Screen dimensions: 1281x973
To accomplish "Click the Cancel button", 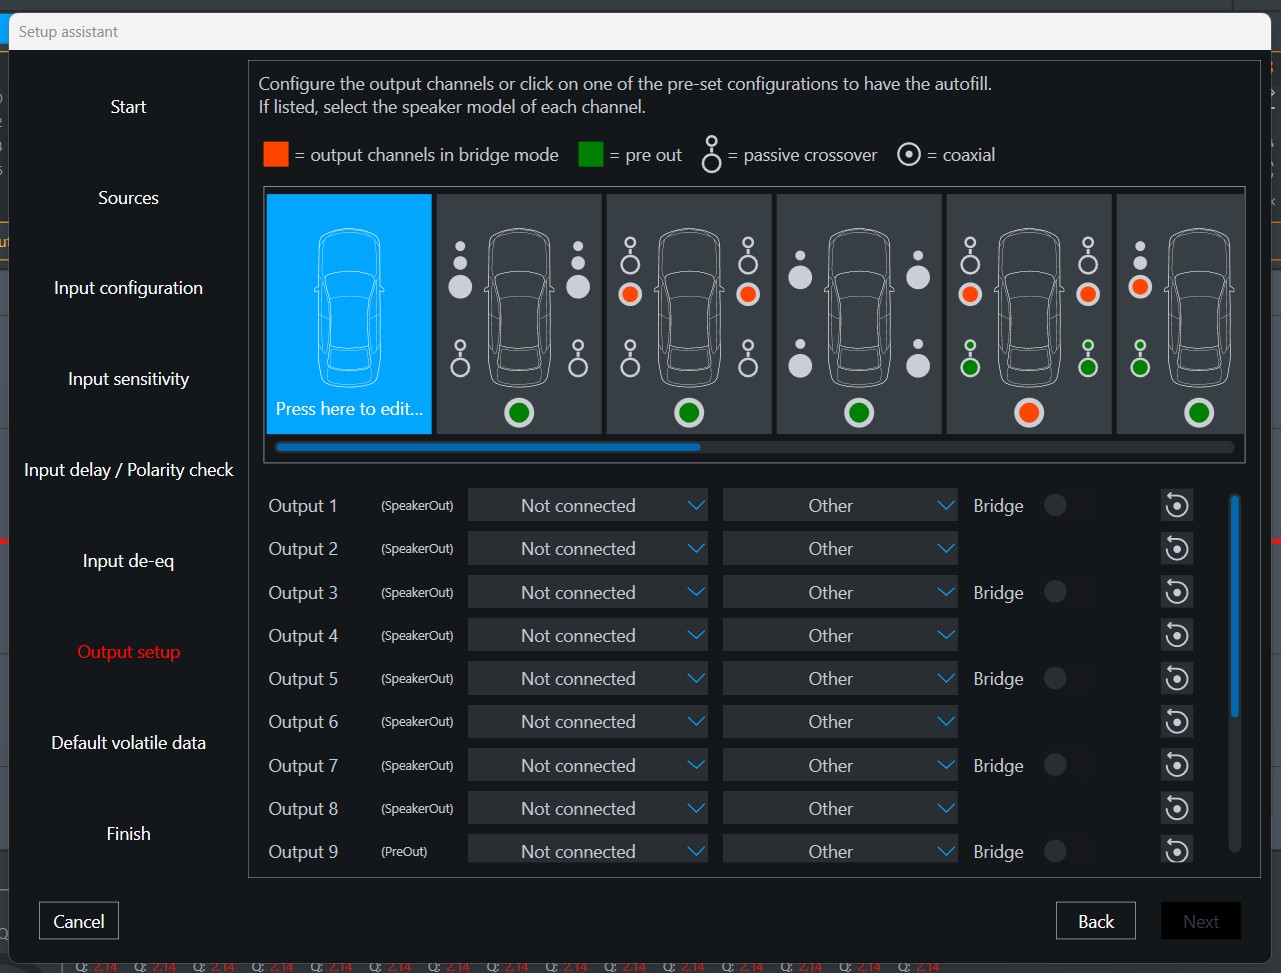I will click(x=79, y=921).
